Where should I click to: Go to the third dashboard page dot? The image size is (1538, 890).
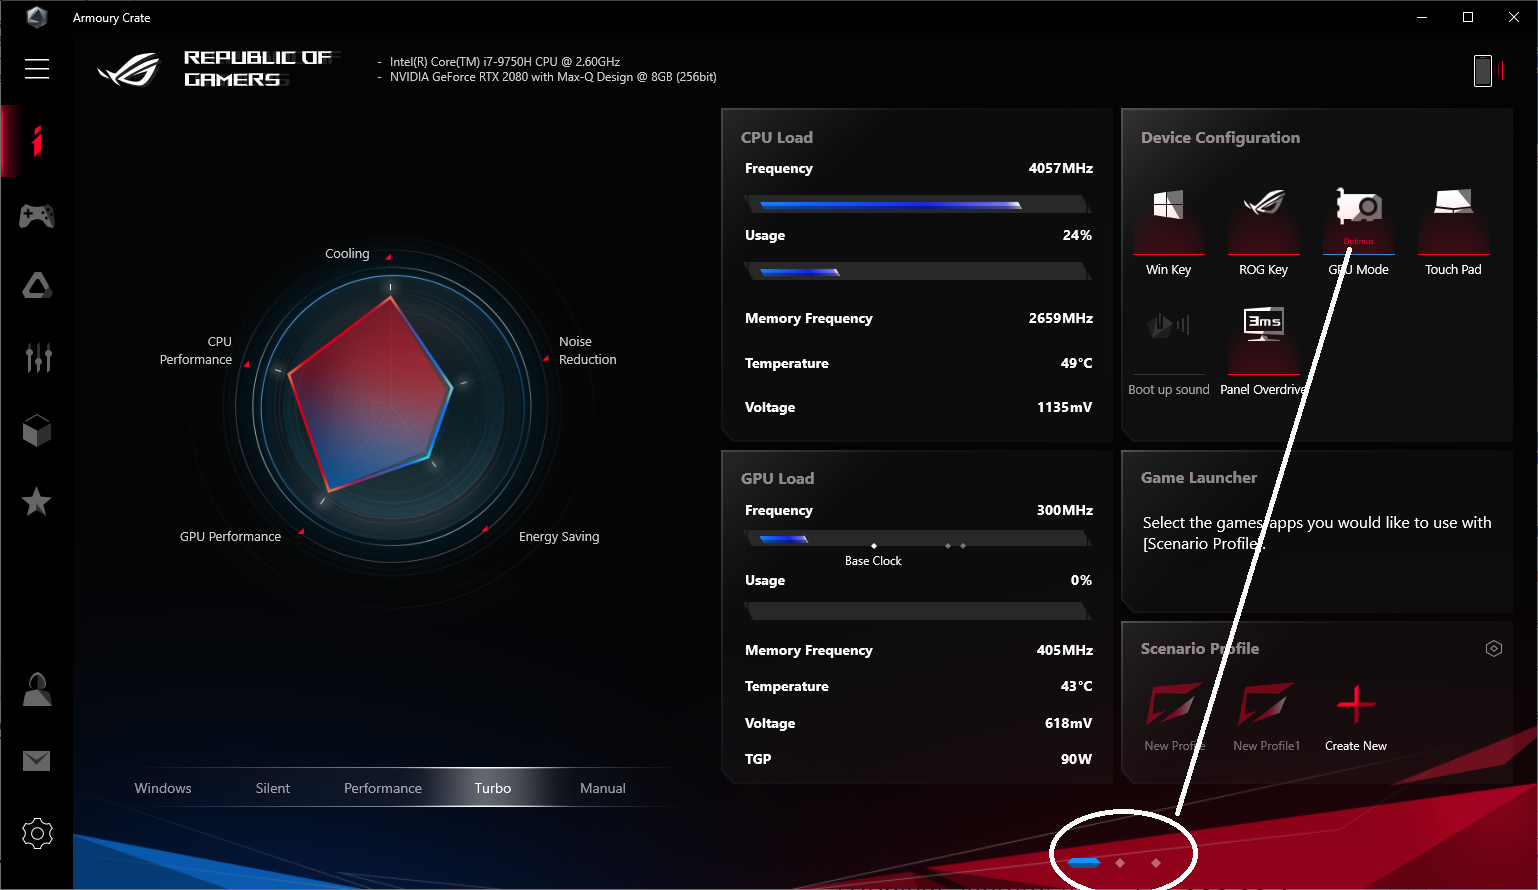click(x=1156, y=862)
